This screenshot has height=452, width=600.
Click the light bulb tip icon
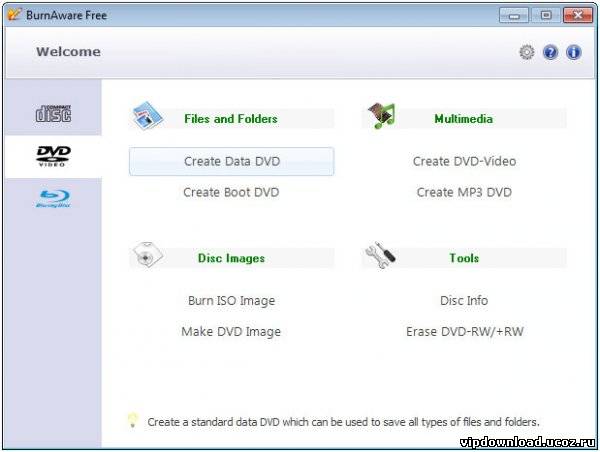point(133,420)
